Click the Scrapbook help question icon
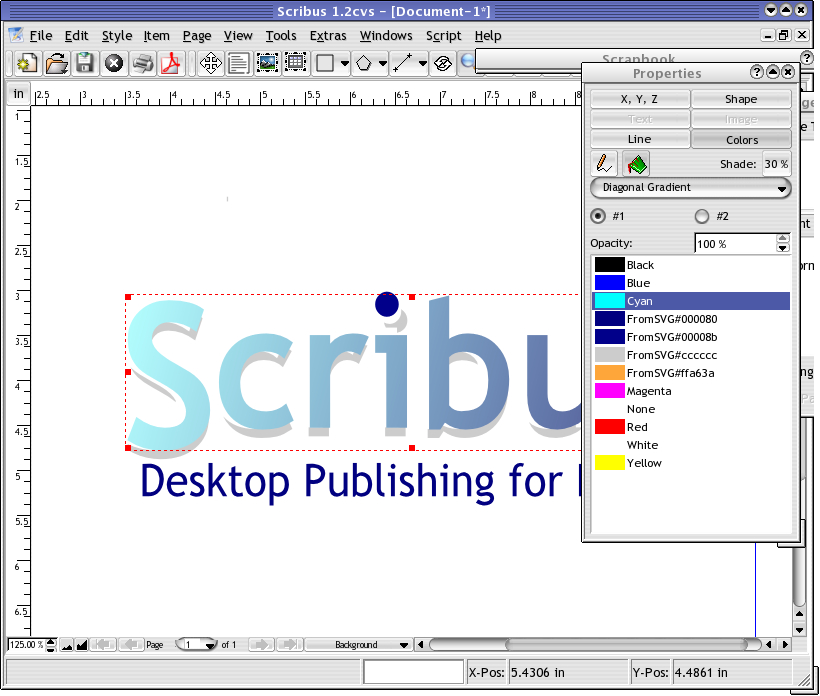This screenshot has width=820, height=696. pyautogui.click(x=807, y=58)
